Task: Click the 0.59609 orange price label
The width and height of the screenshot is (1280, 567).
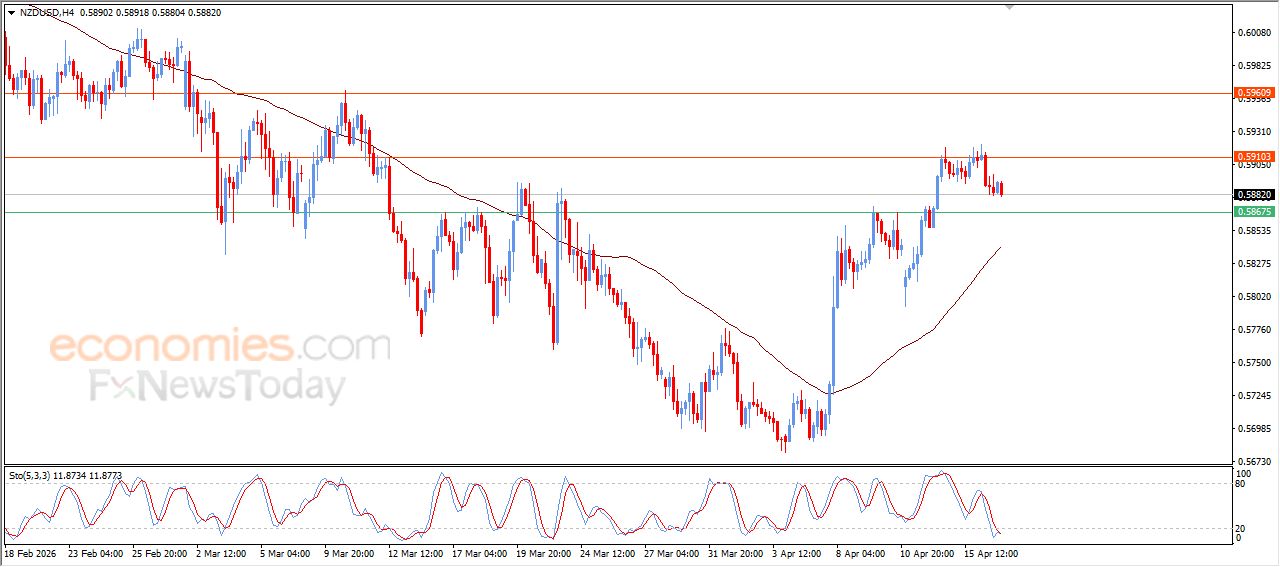Action: [1254, 93]
